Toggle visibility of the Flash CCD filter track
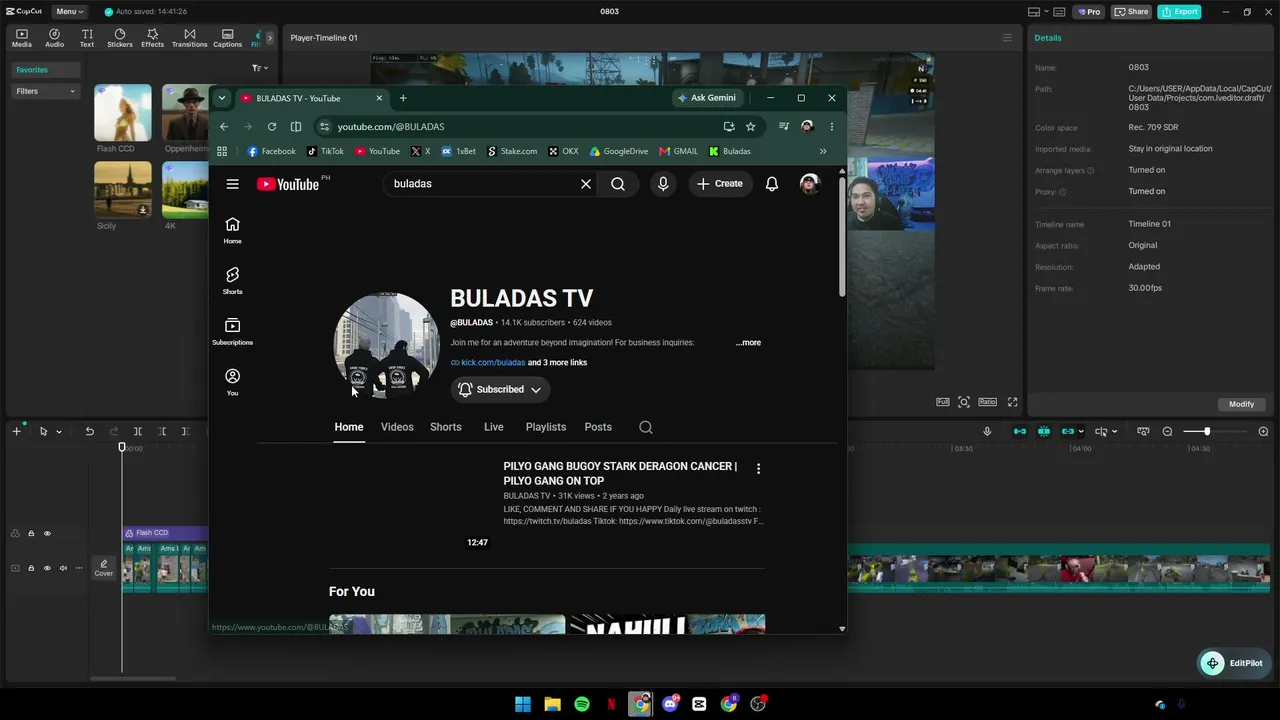Viewport: 1280px width, 720px height. coord(47,533)
